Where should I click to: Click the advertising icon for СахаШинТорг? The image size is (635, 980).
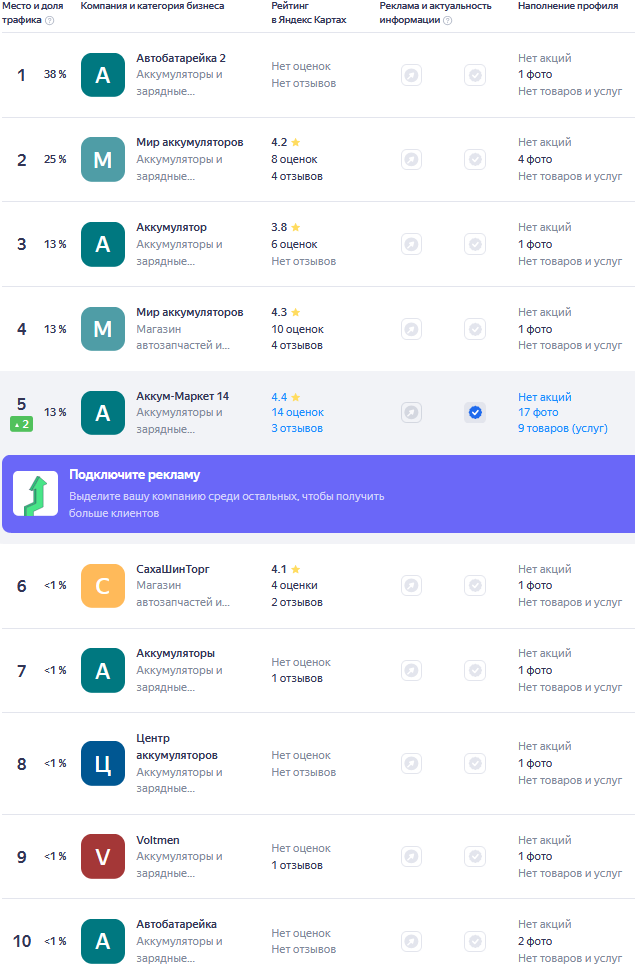click(411, 586)
